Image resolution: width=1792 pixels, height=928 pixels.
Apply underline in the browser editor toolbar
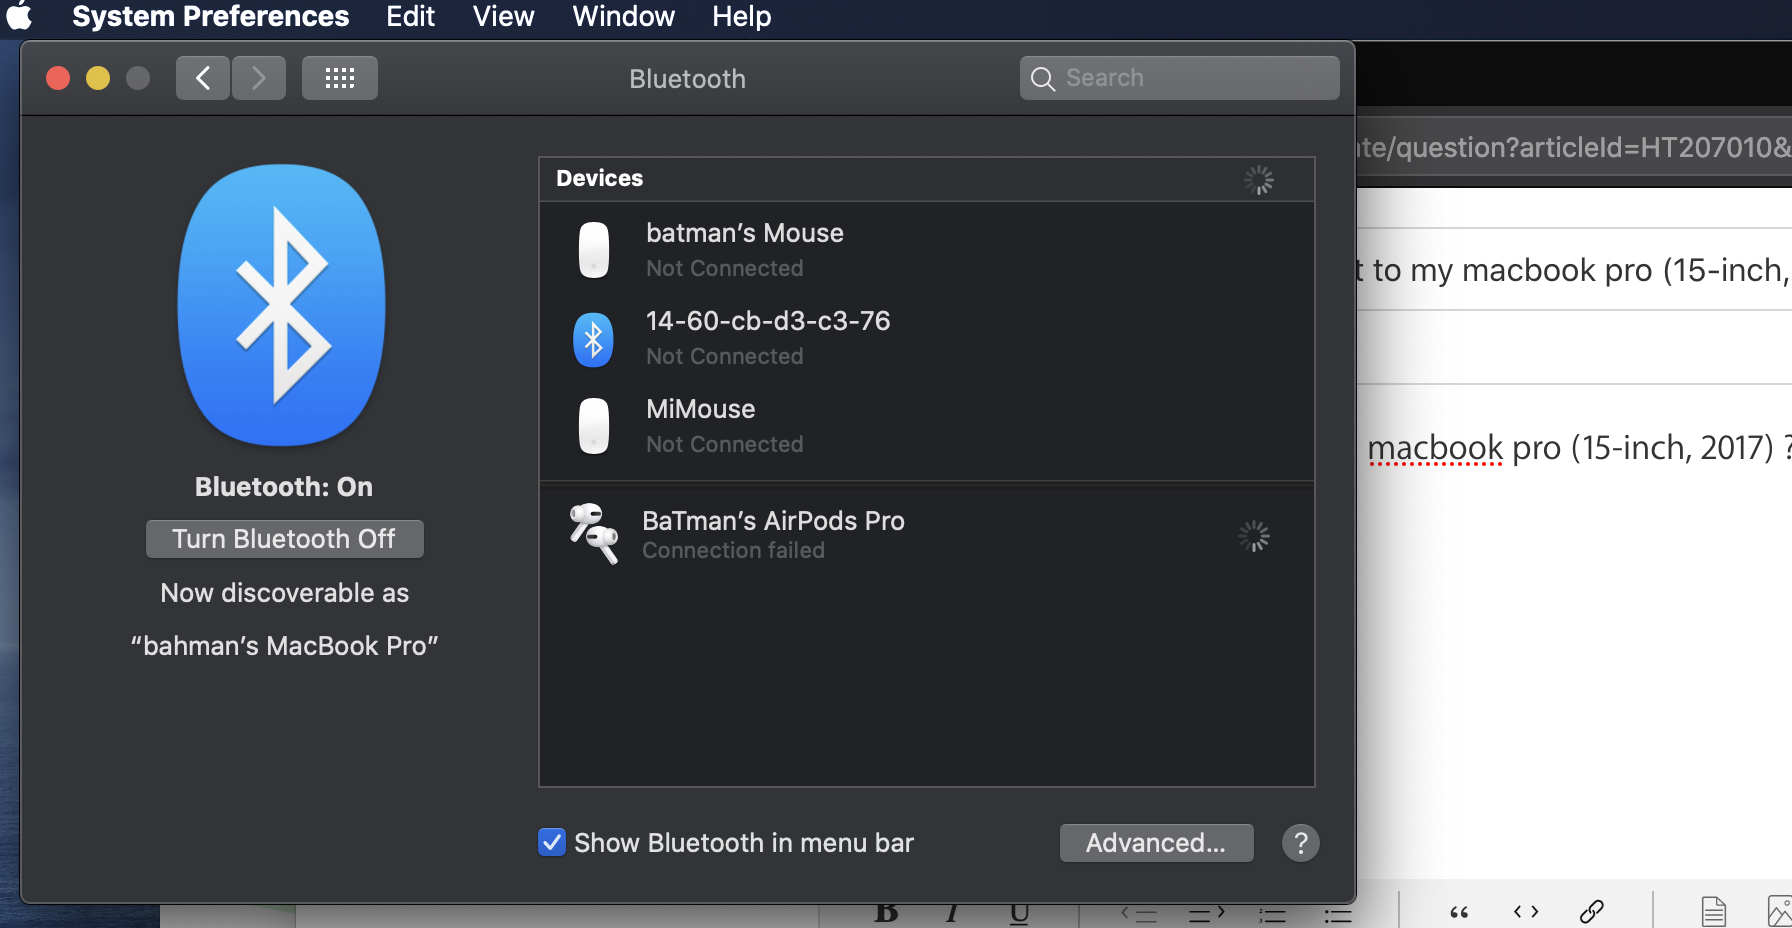click(x=1019, y=914)
